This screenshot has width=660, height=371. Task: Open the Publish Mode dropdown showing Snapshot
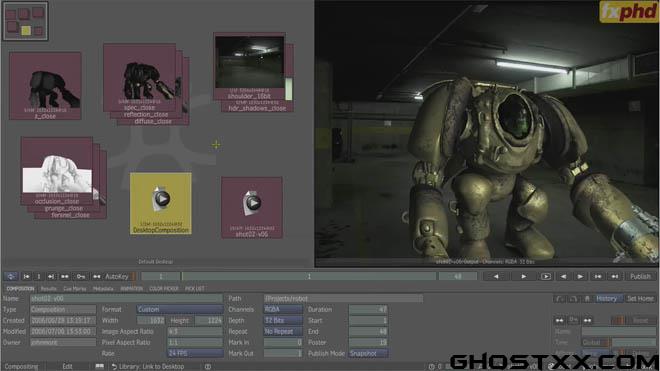coord(368,353)
